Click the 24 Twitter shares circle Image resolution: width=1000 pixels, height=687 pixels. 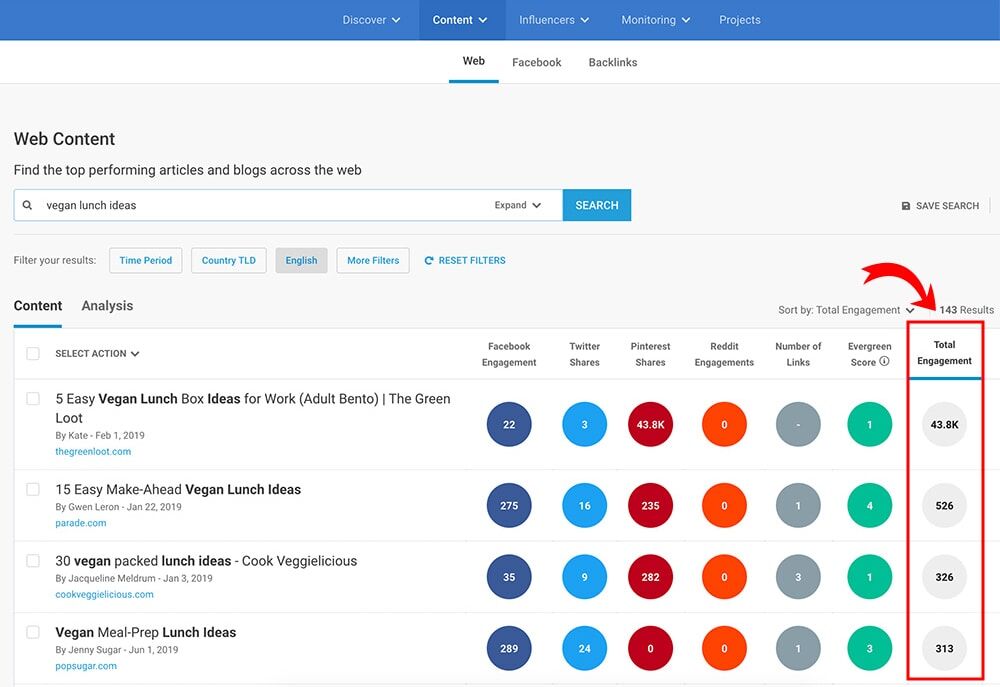coord(584,648)
